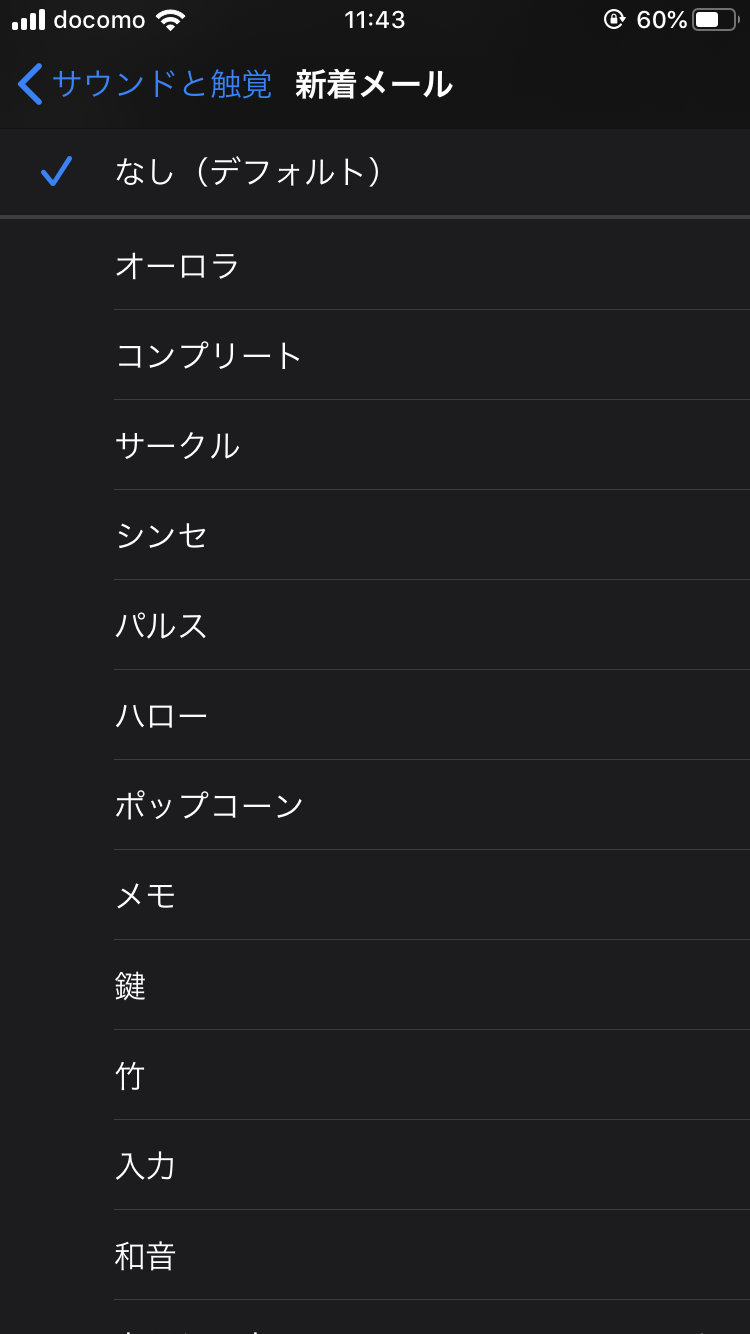Choose the オーロラ alert tone
The image size is (750, 1334).
coord(178,265)
